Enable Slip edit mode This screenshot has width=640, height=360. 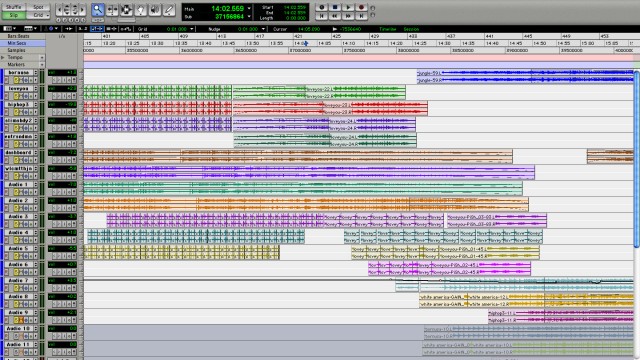pos(13,15)
